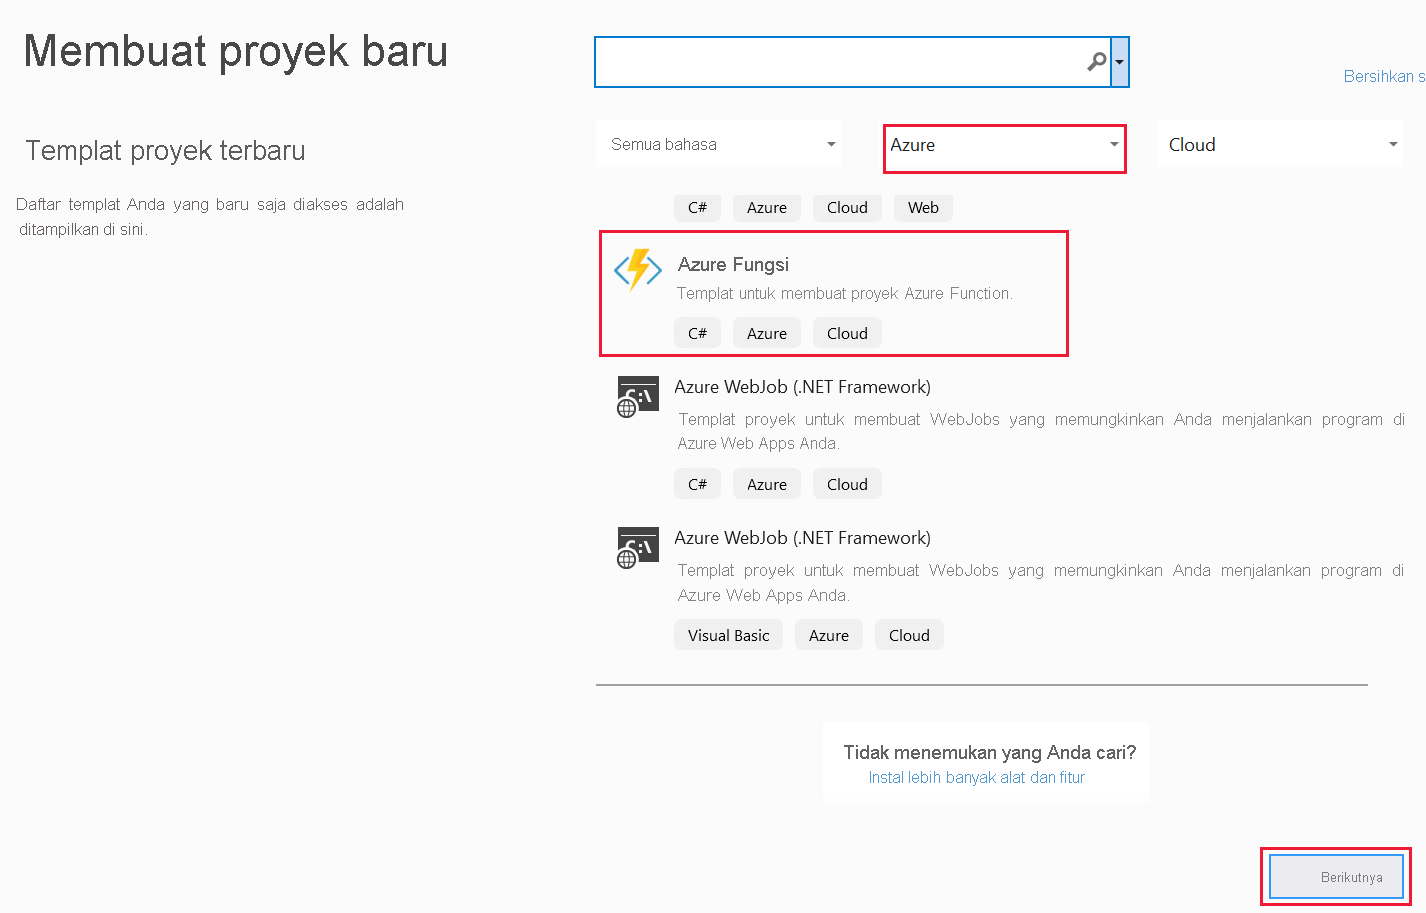Click Cloud tag under Azure Fungsi

click(847, 333)
